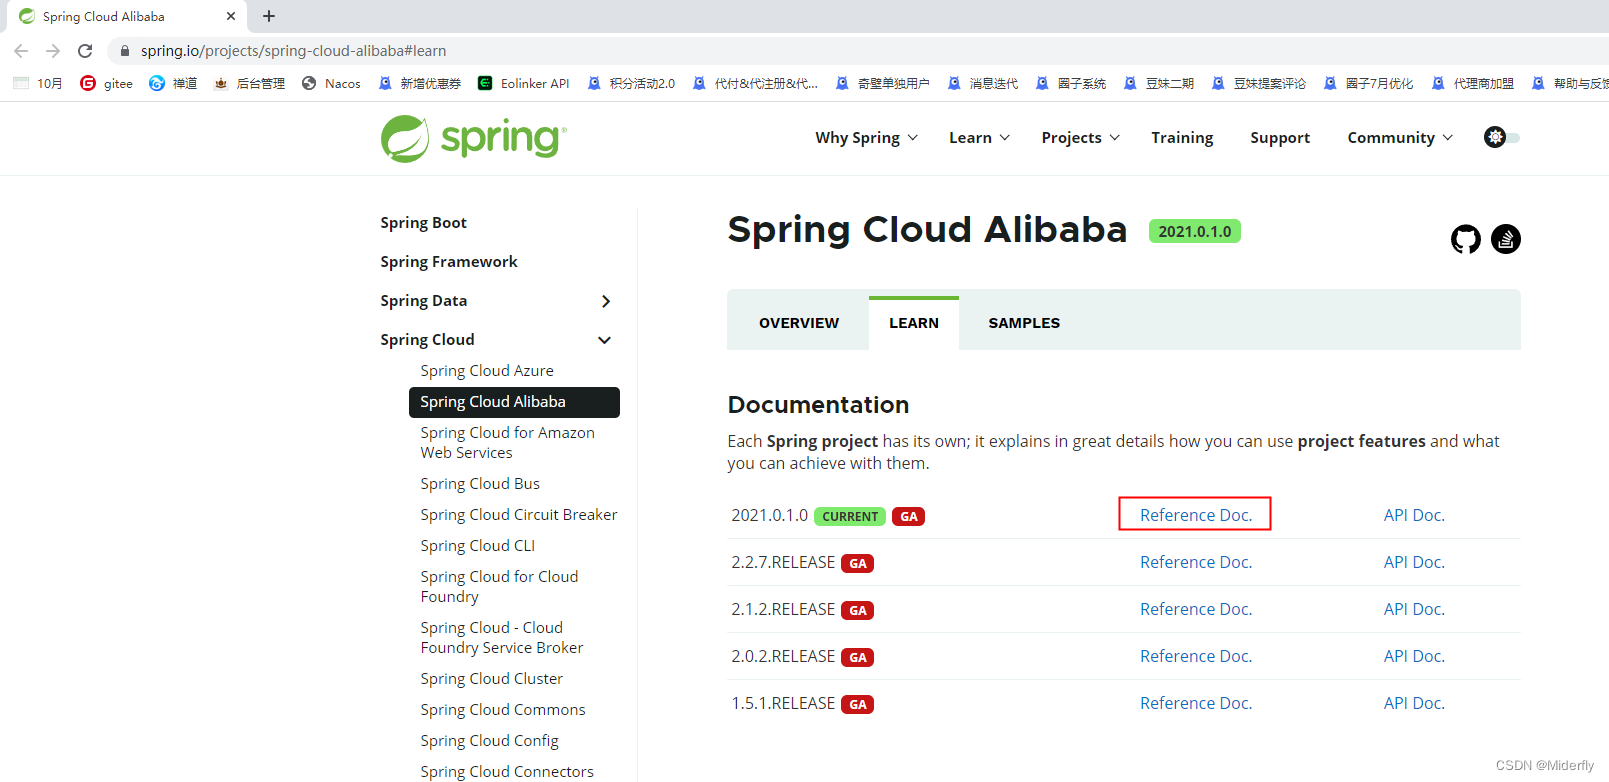This screenshot has height=782, width=1609.
Task: Open Reference Doc. for 2021.0.1.0
Action: pyautogui.click(x=1196, y=515)
